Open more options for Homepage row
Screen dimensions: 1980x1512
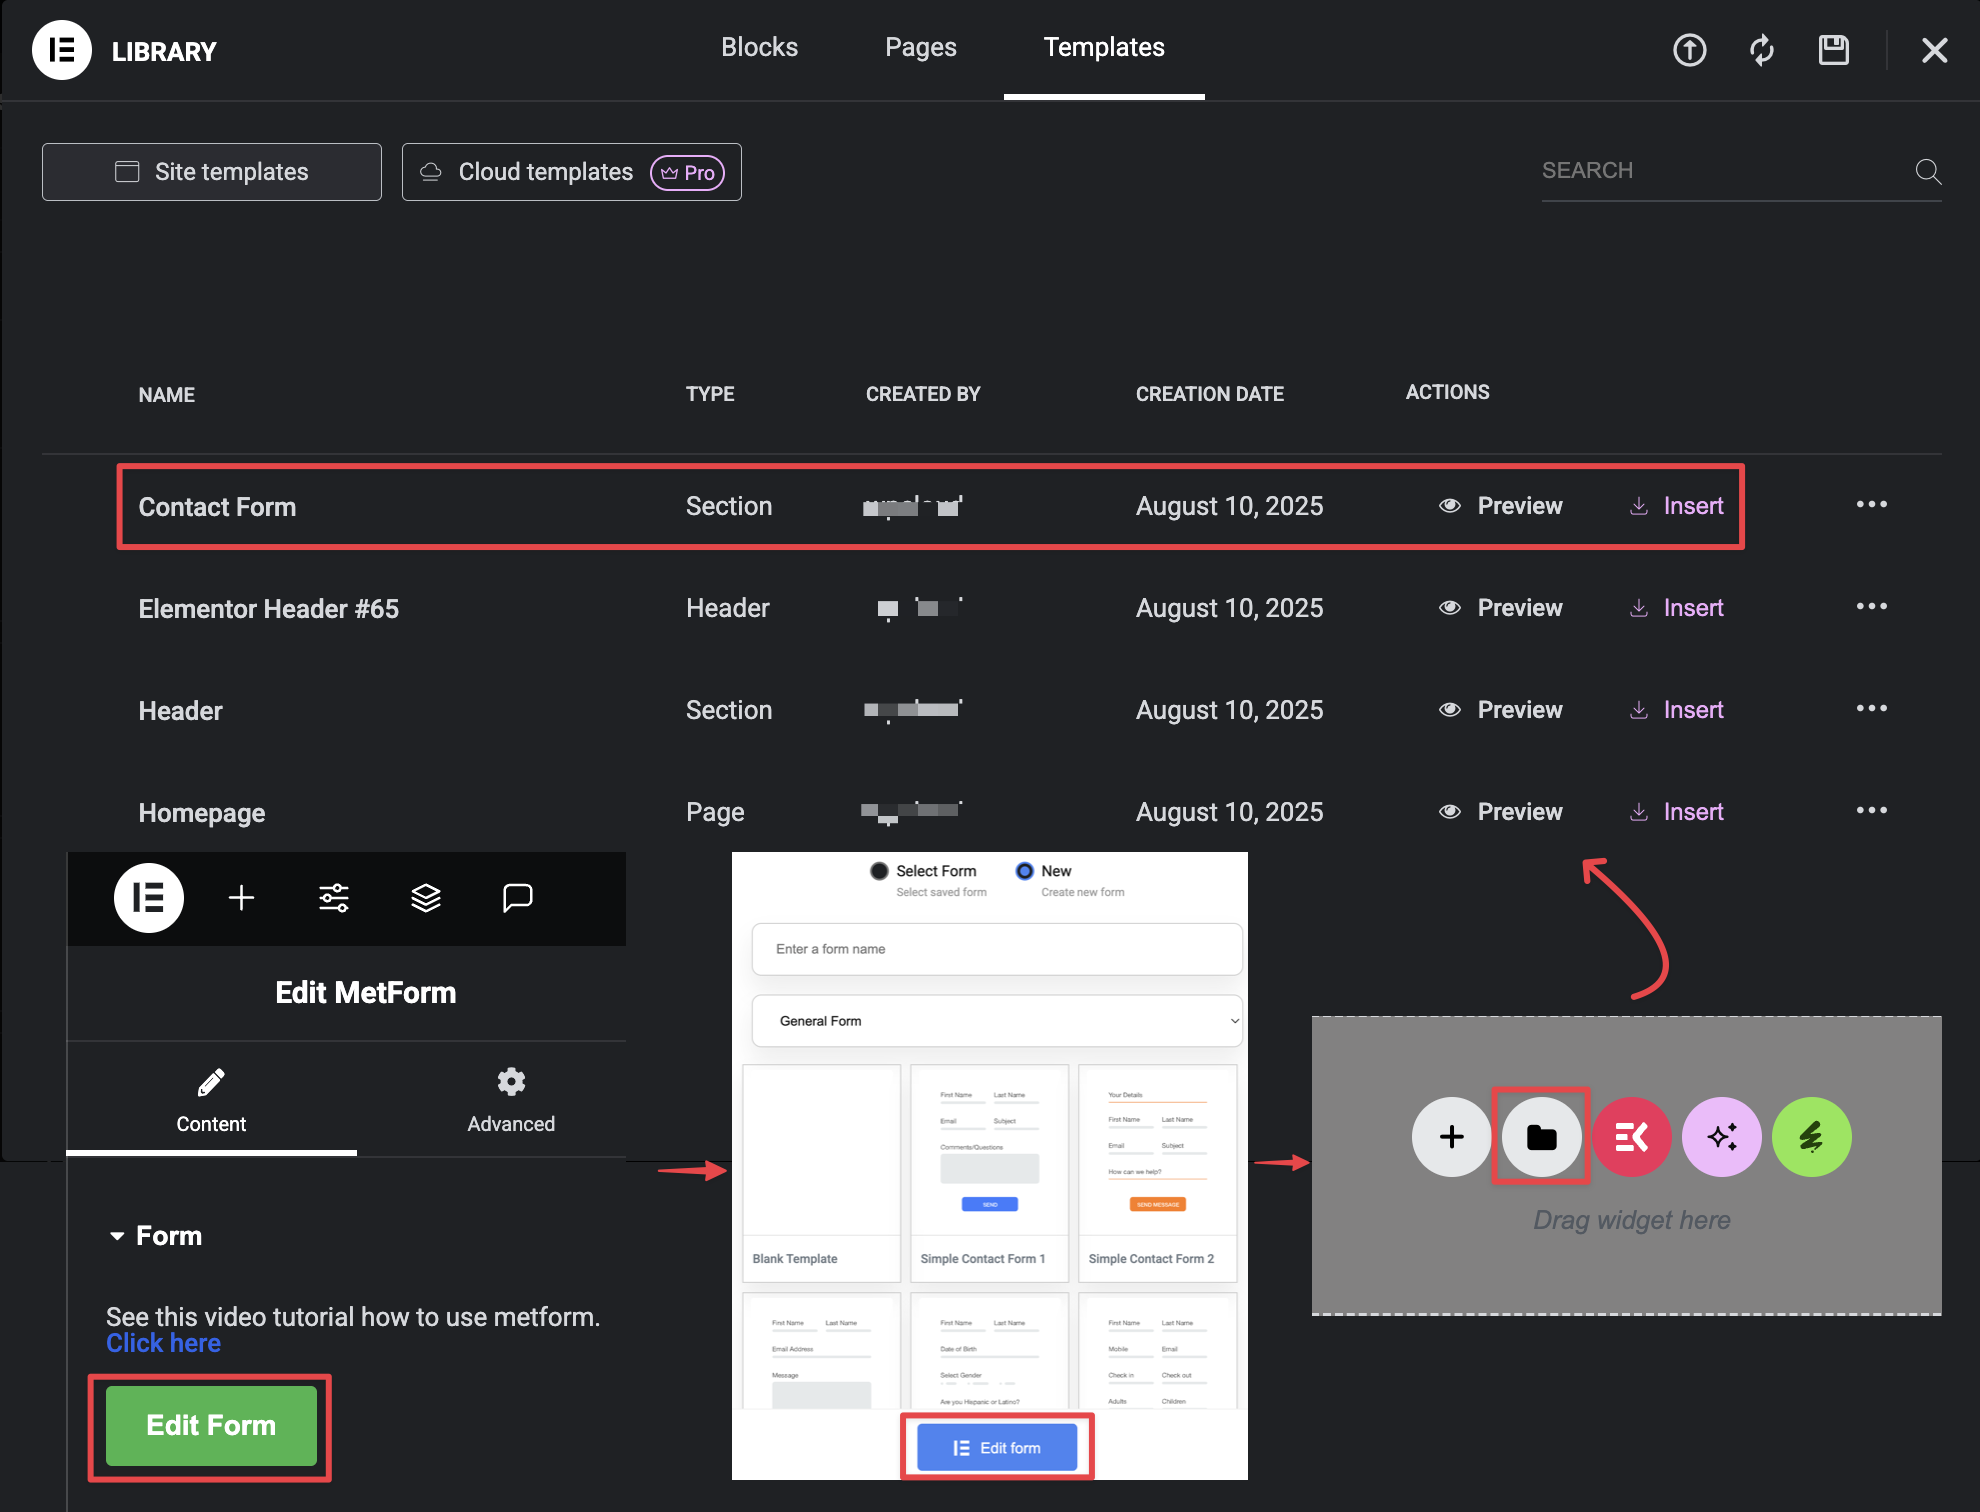(x=1871, y=810)
